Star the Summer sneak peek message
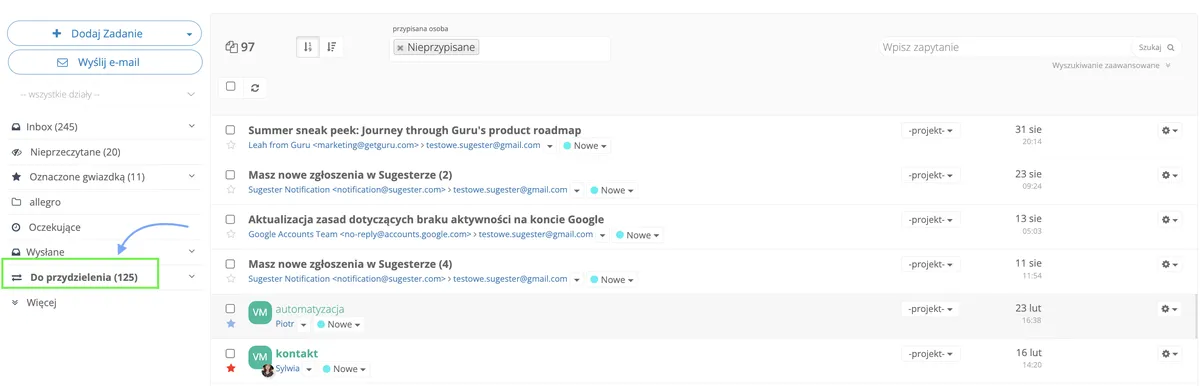The height and width of the screenshot is (386, 1200). coord(231,146)
